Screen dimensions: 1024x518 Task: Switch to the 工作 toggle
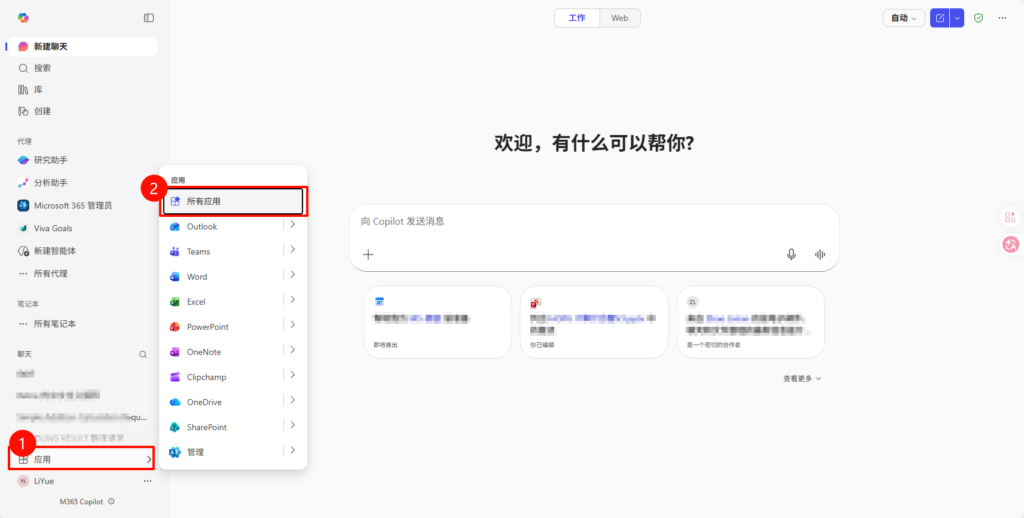(x=577, y=18)
